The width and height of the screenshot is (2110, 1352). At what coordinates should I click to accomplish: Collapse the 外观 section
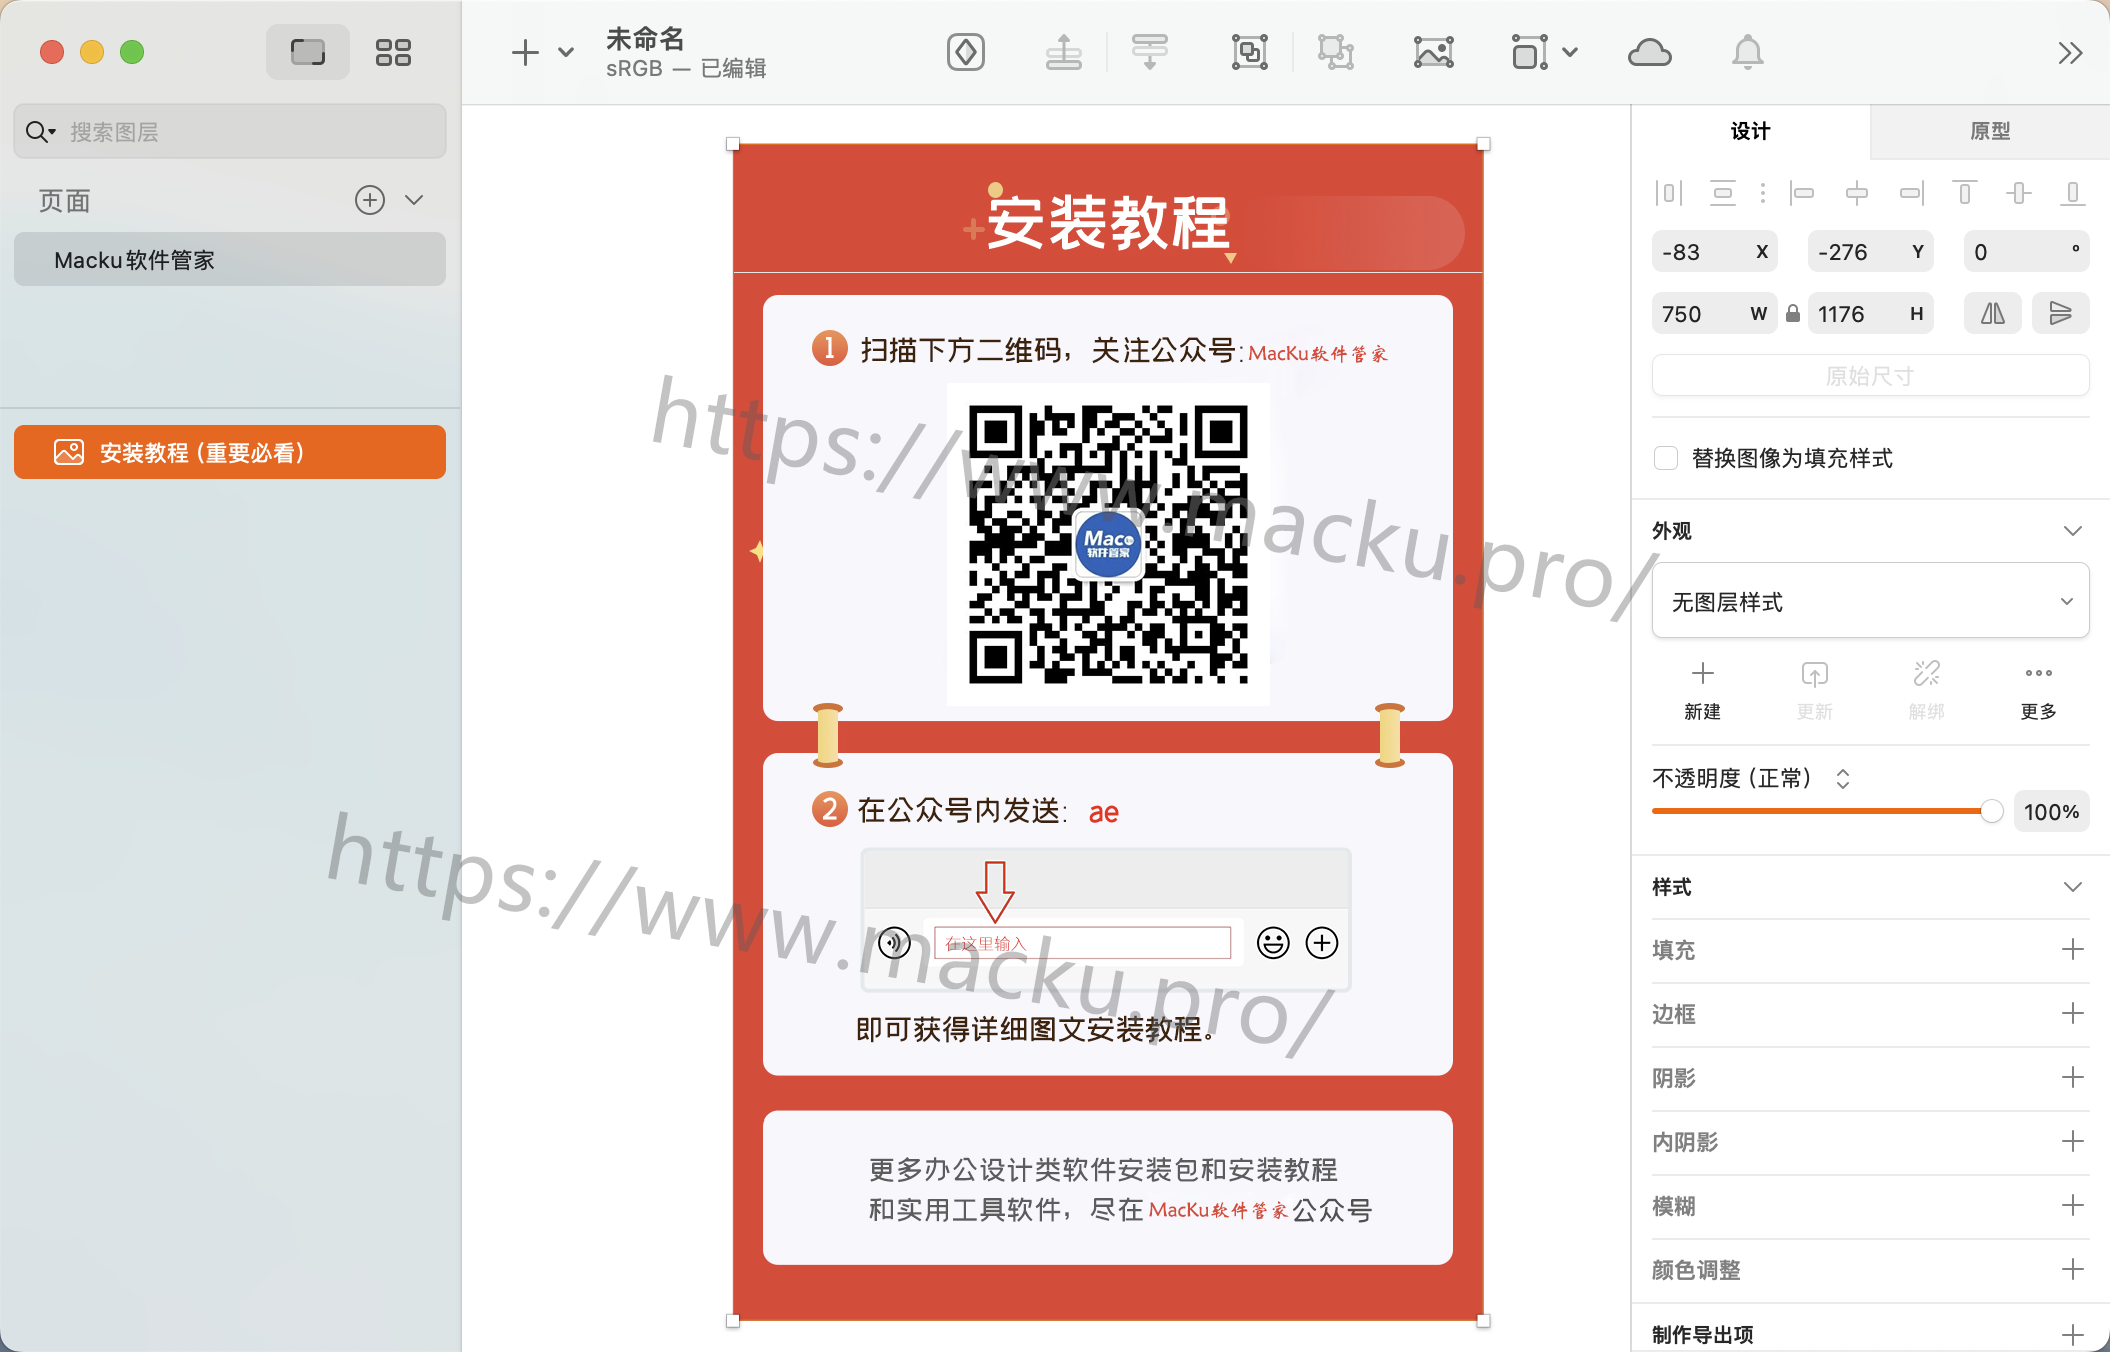2073,531
